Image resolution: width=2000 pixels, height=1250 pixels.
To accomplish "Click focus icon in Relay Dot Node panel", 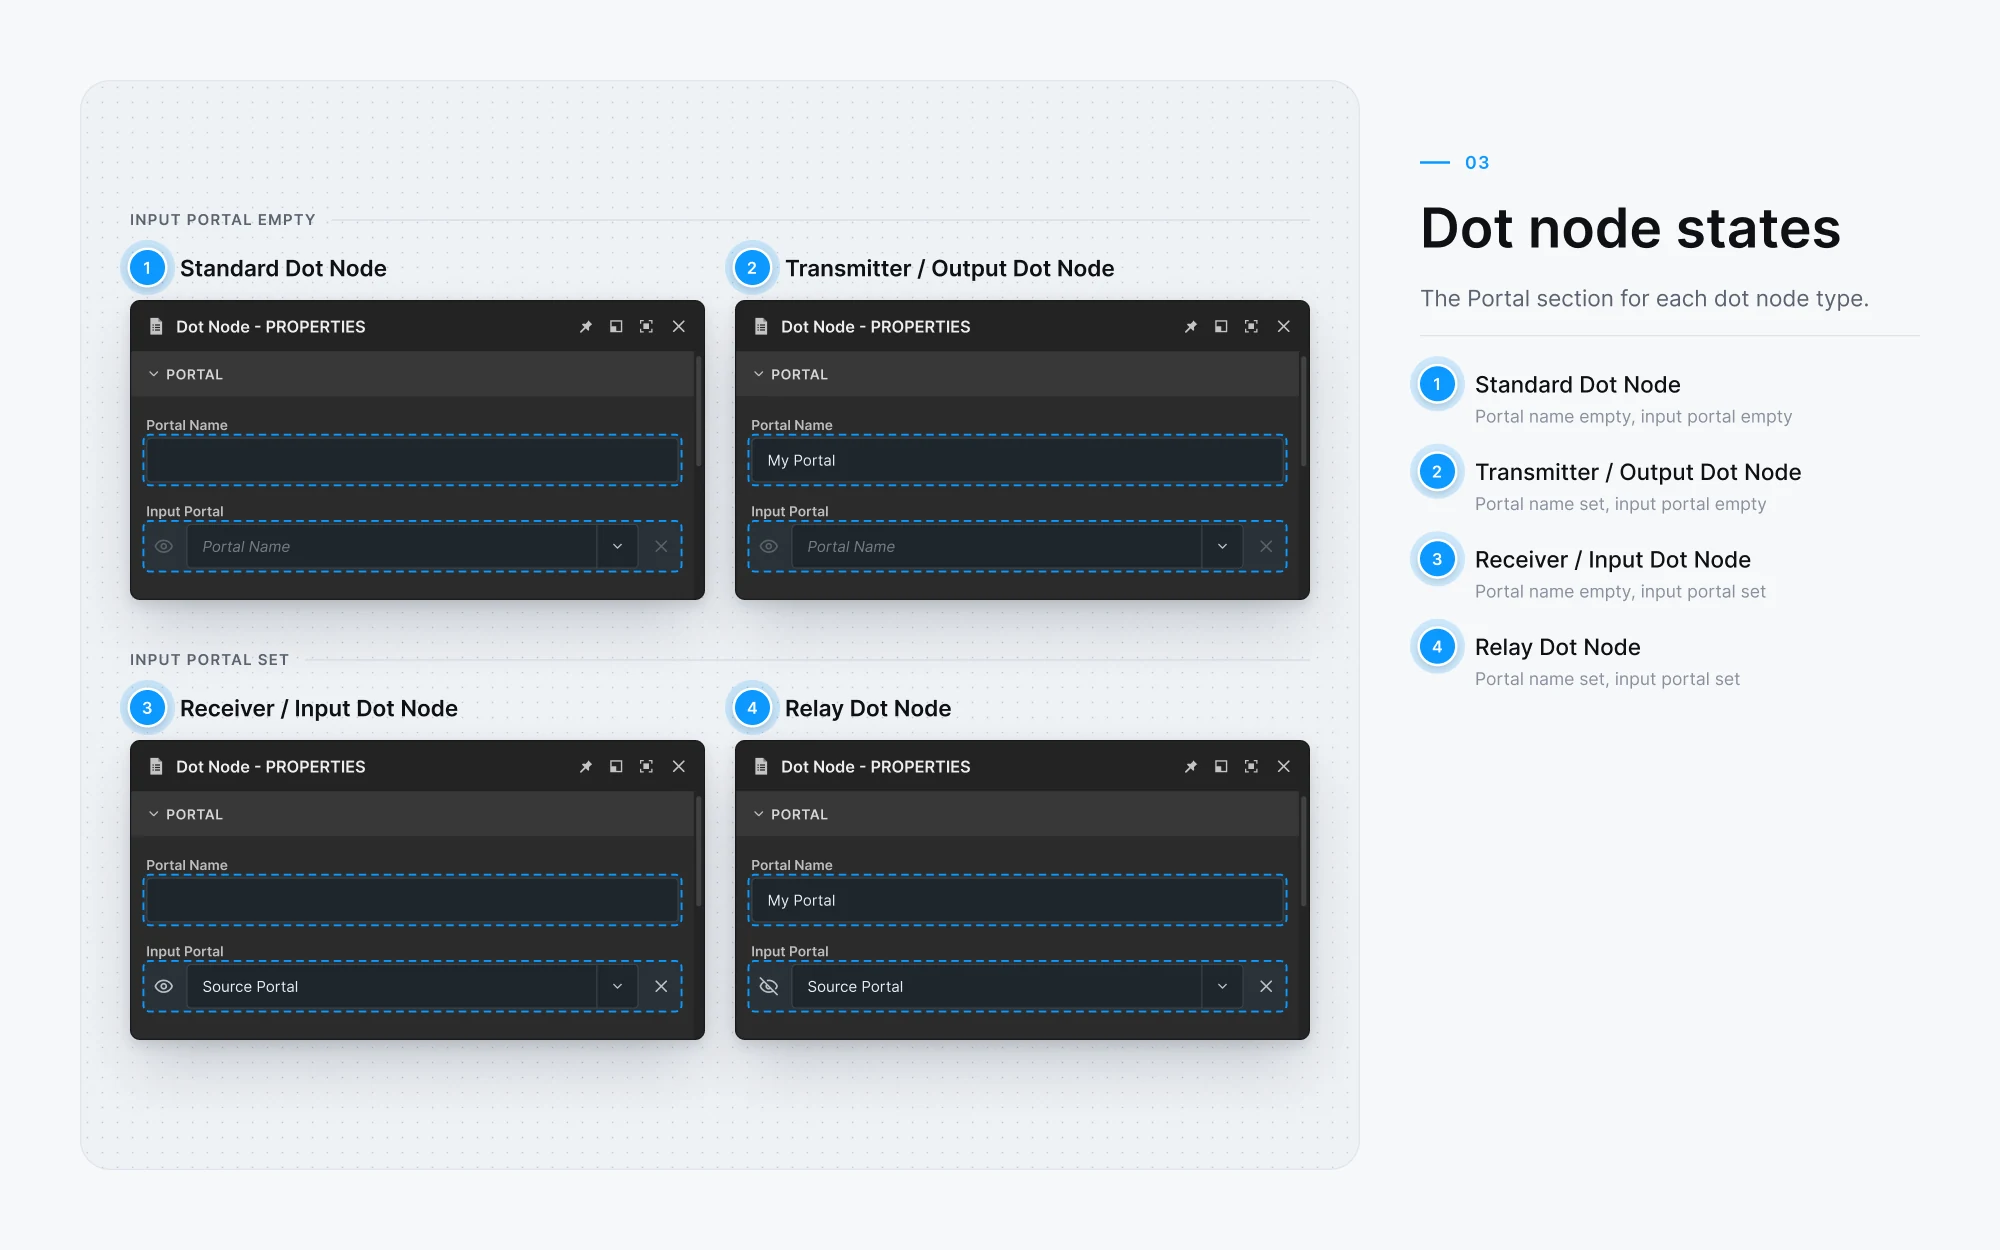I will pyautogui.click(x=1252, y=767).
